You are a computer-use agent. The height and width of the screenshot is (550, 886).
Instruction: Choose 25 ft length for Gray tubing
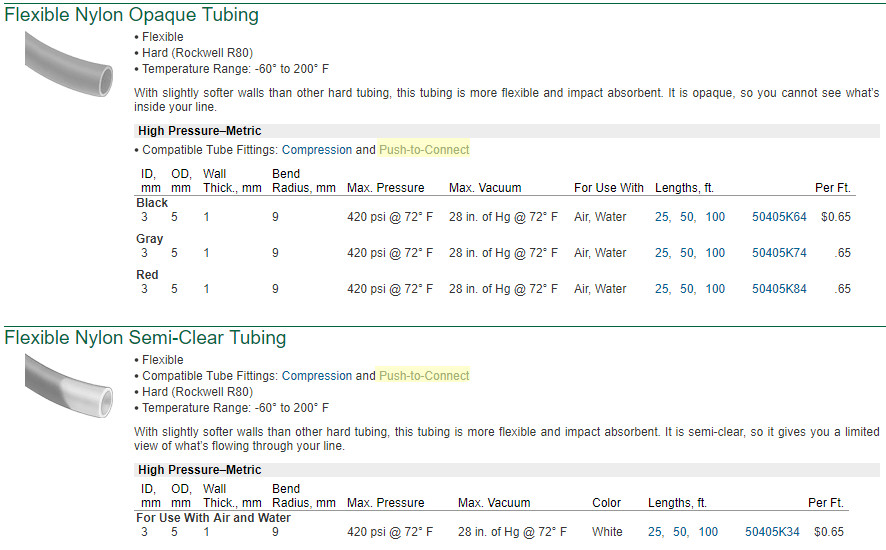tap(662, 253)
